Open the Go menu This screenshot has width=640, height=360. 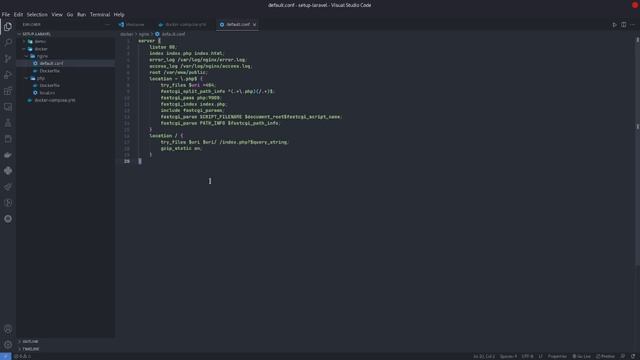[x=70, y=14]
